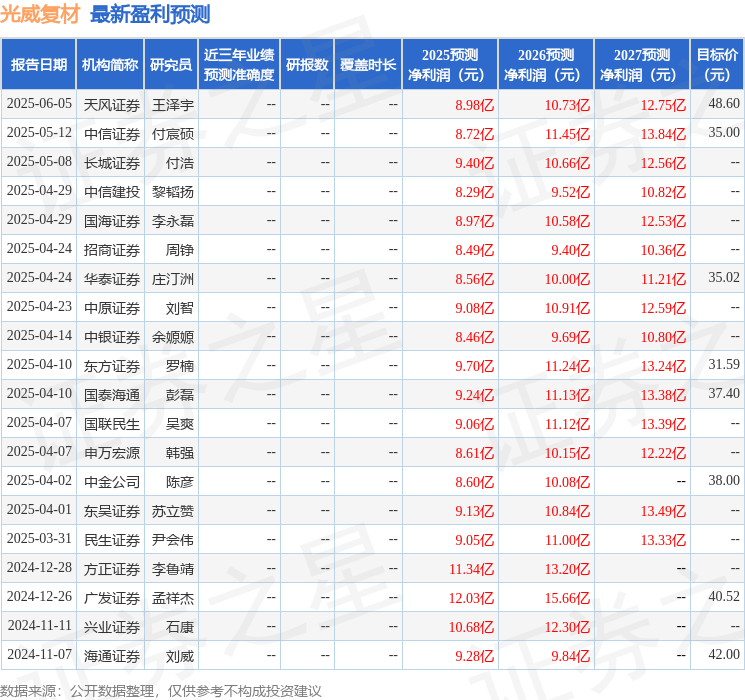Screen dimensions: 745x700
Task: Click the 8.97亿 forecast value
Action: (x=474, y=221)
